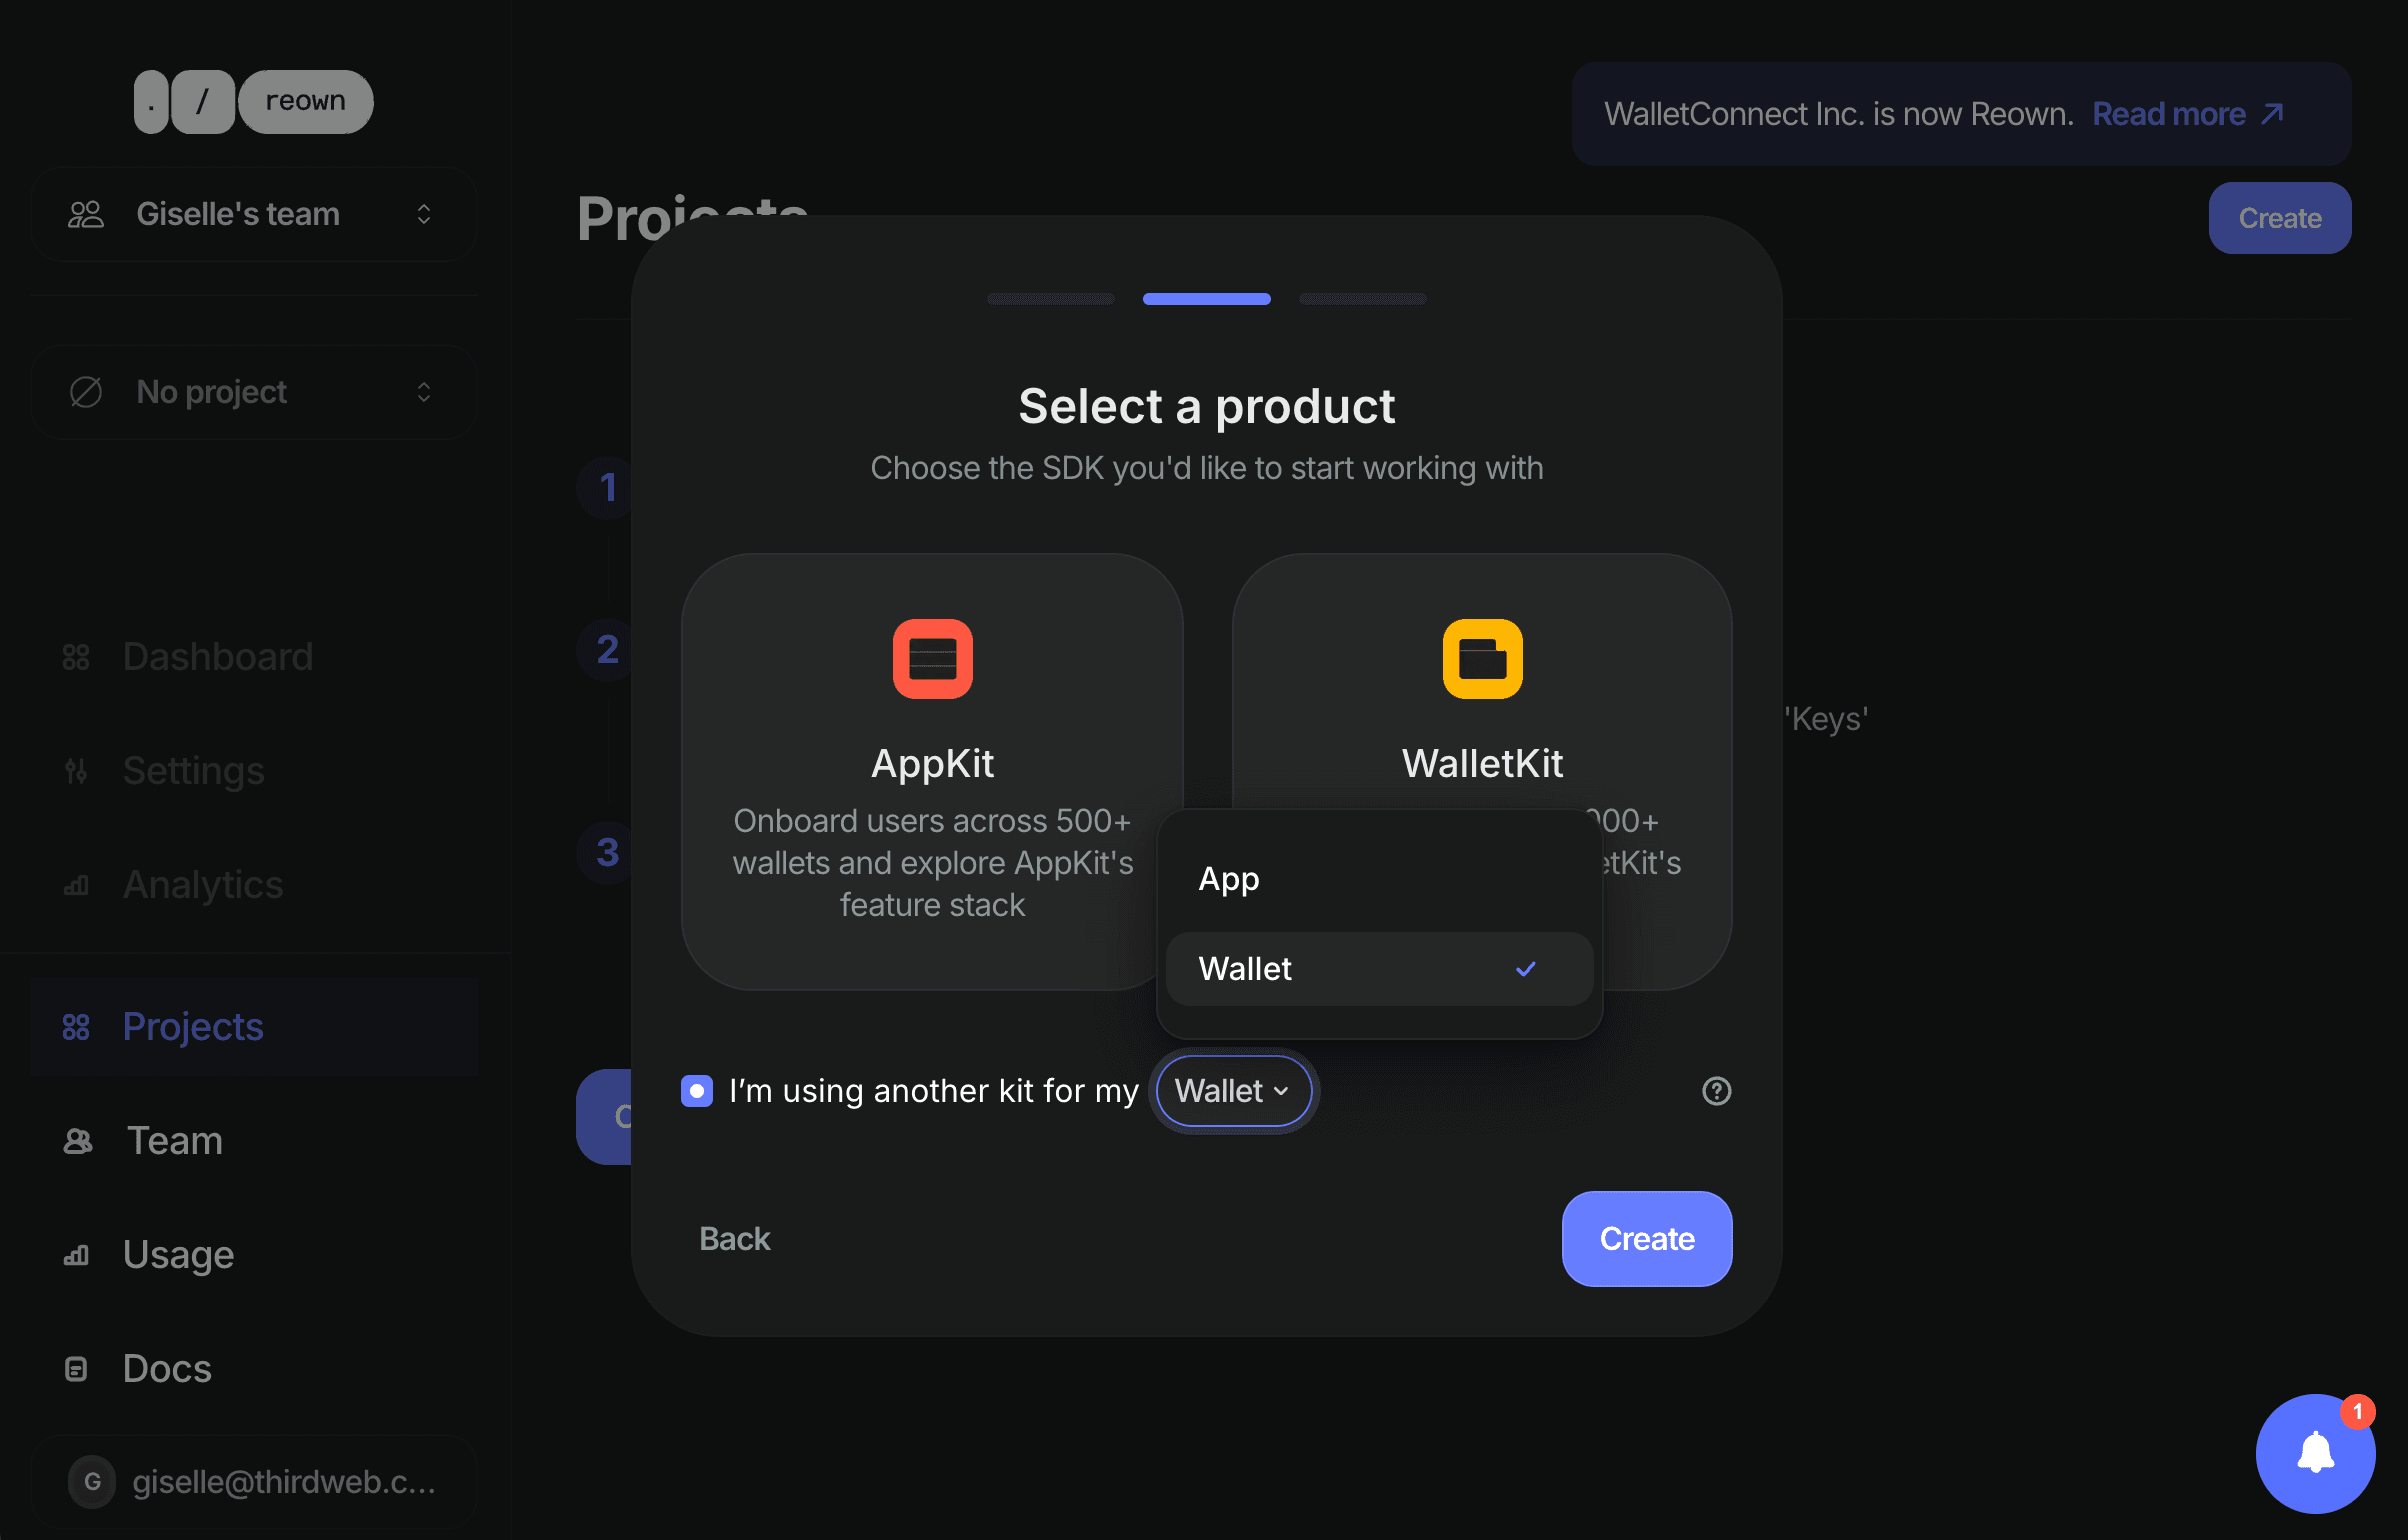The width and height of the screenshot is (2408, 1540).
Task: Click Back in the dialog
Action: click(x=735, y=1239)
